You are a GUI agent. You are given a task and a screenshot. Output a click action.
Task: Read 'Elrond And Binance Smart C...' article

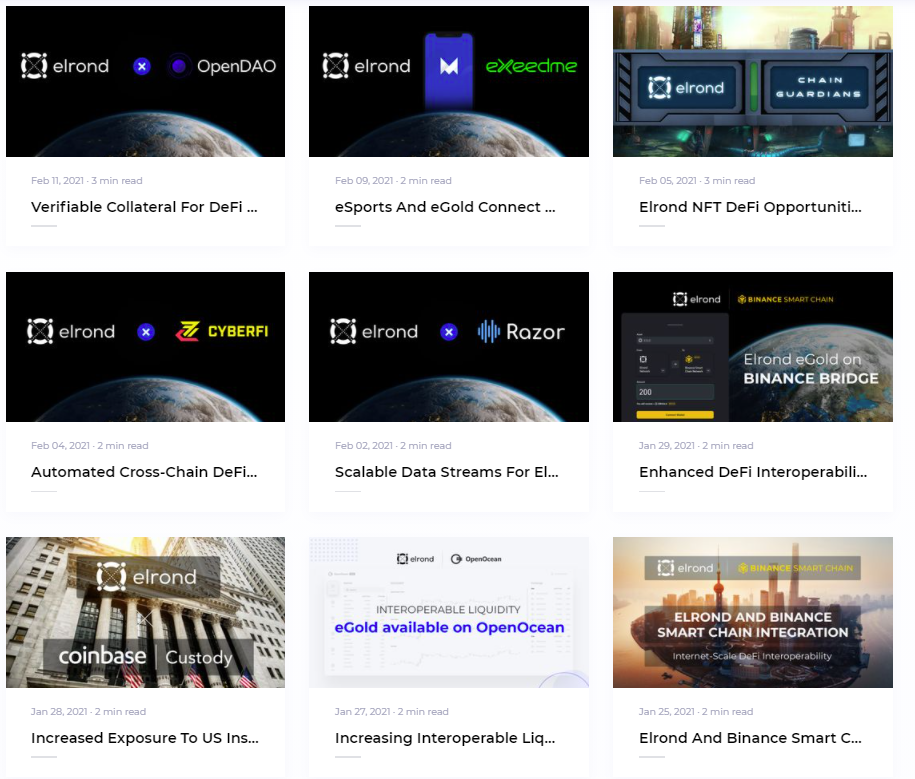[x=750, y=738]
